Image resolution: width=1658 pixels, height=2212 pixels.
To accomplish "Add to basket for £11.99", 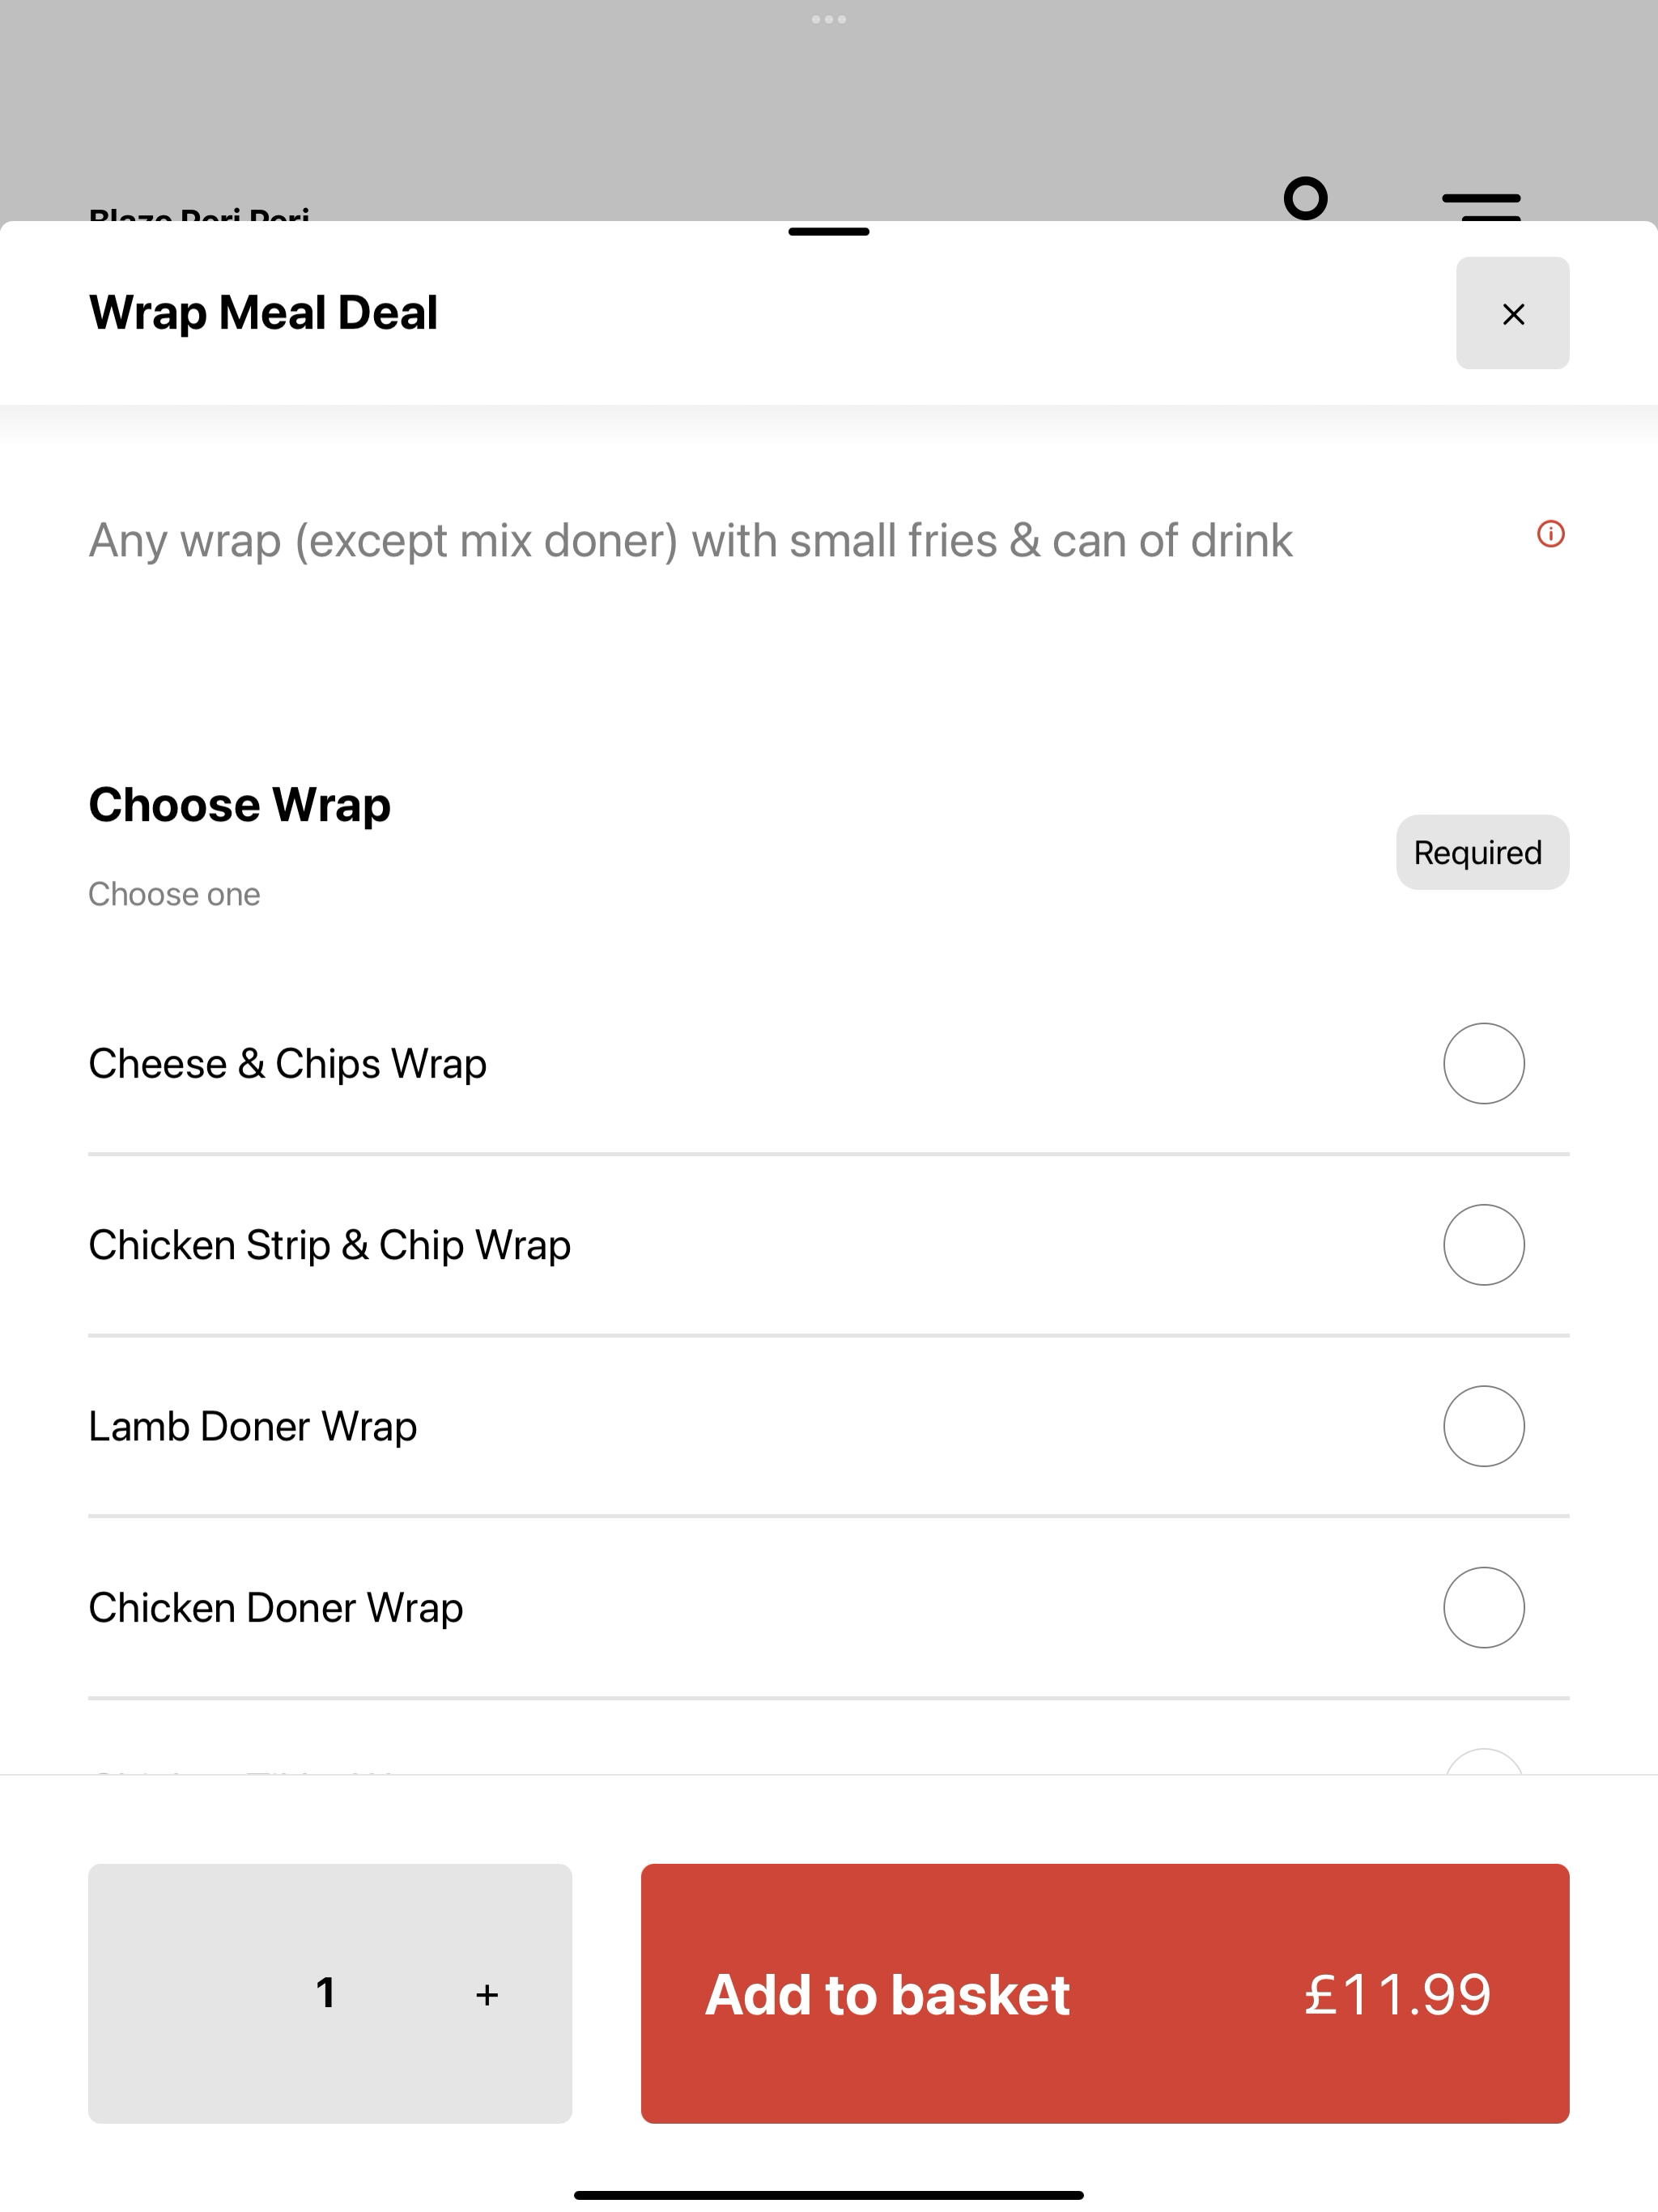I will pos(1104,1993).
